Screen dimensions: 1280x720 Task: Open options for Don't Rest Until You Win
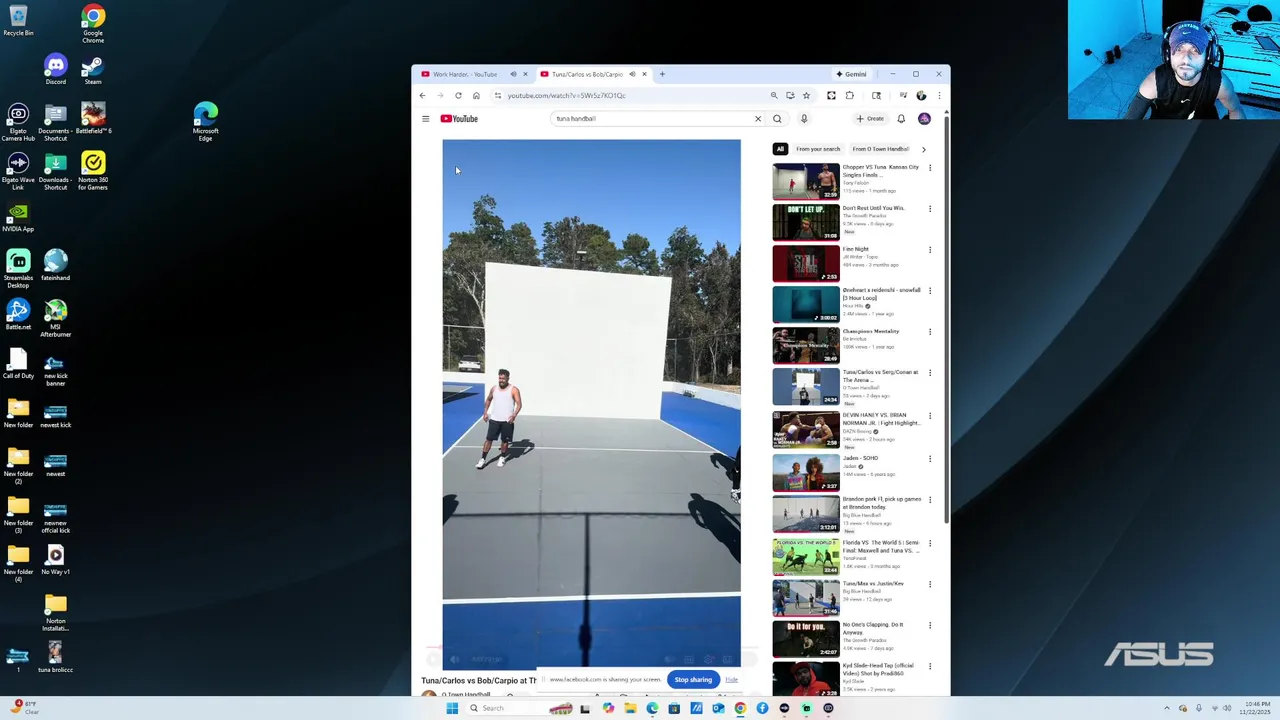tap(930, 209)
